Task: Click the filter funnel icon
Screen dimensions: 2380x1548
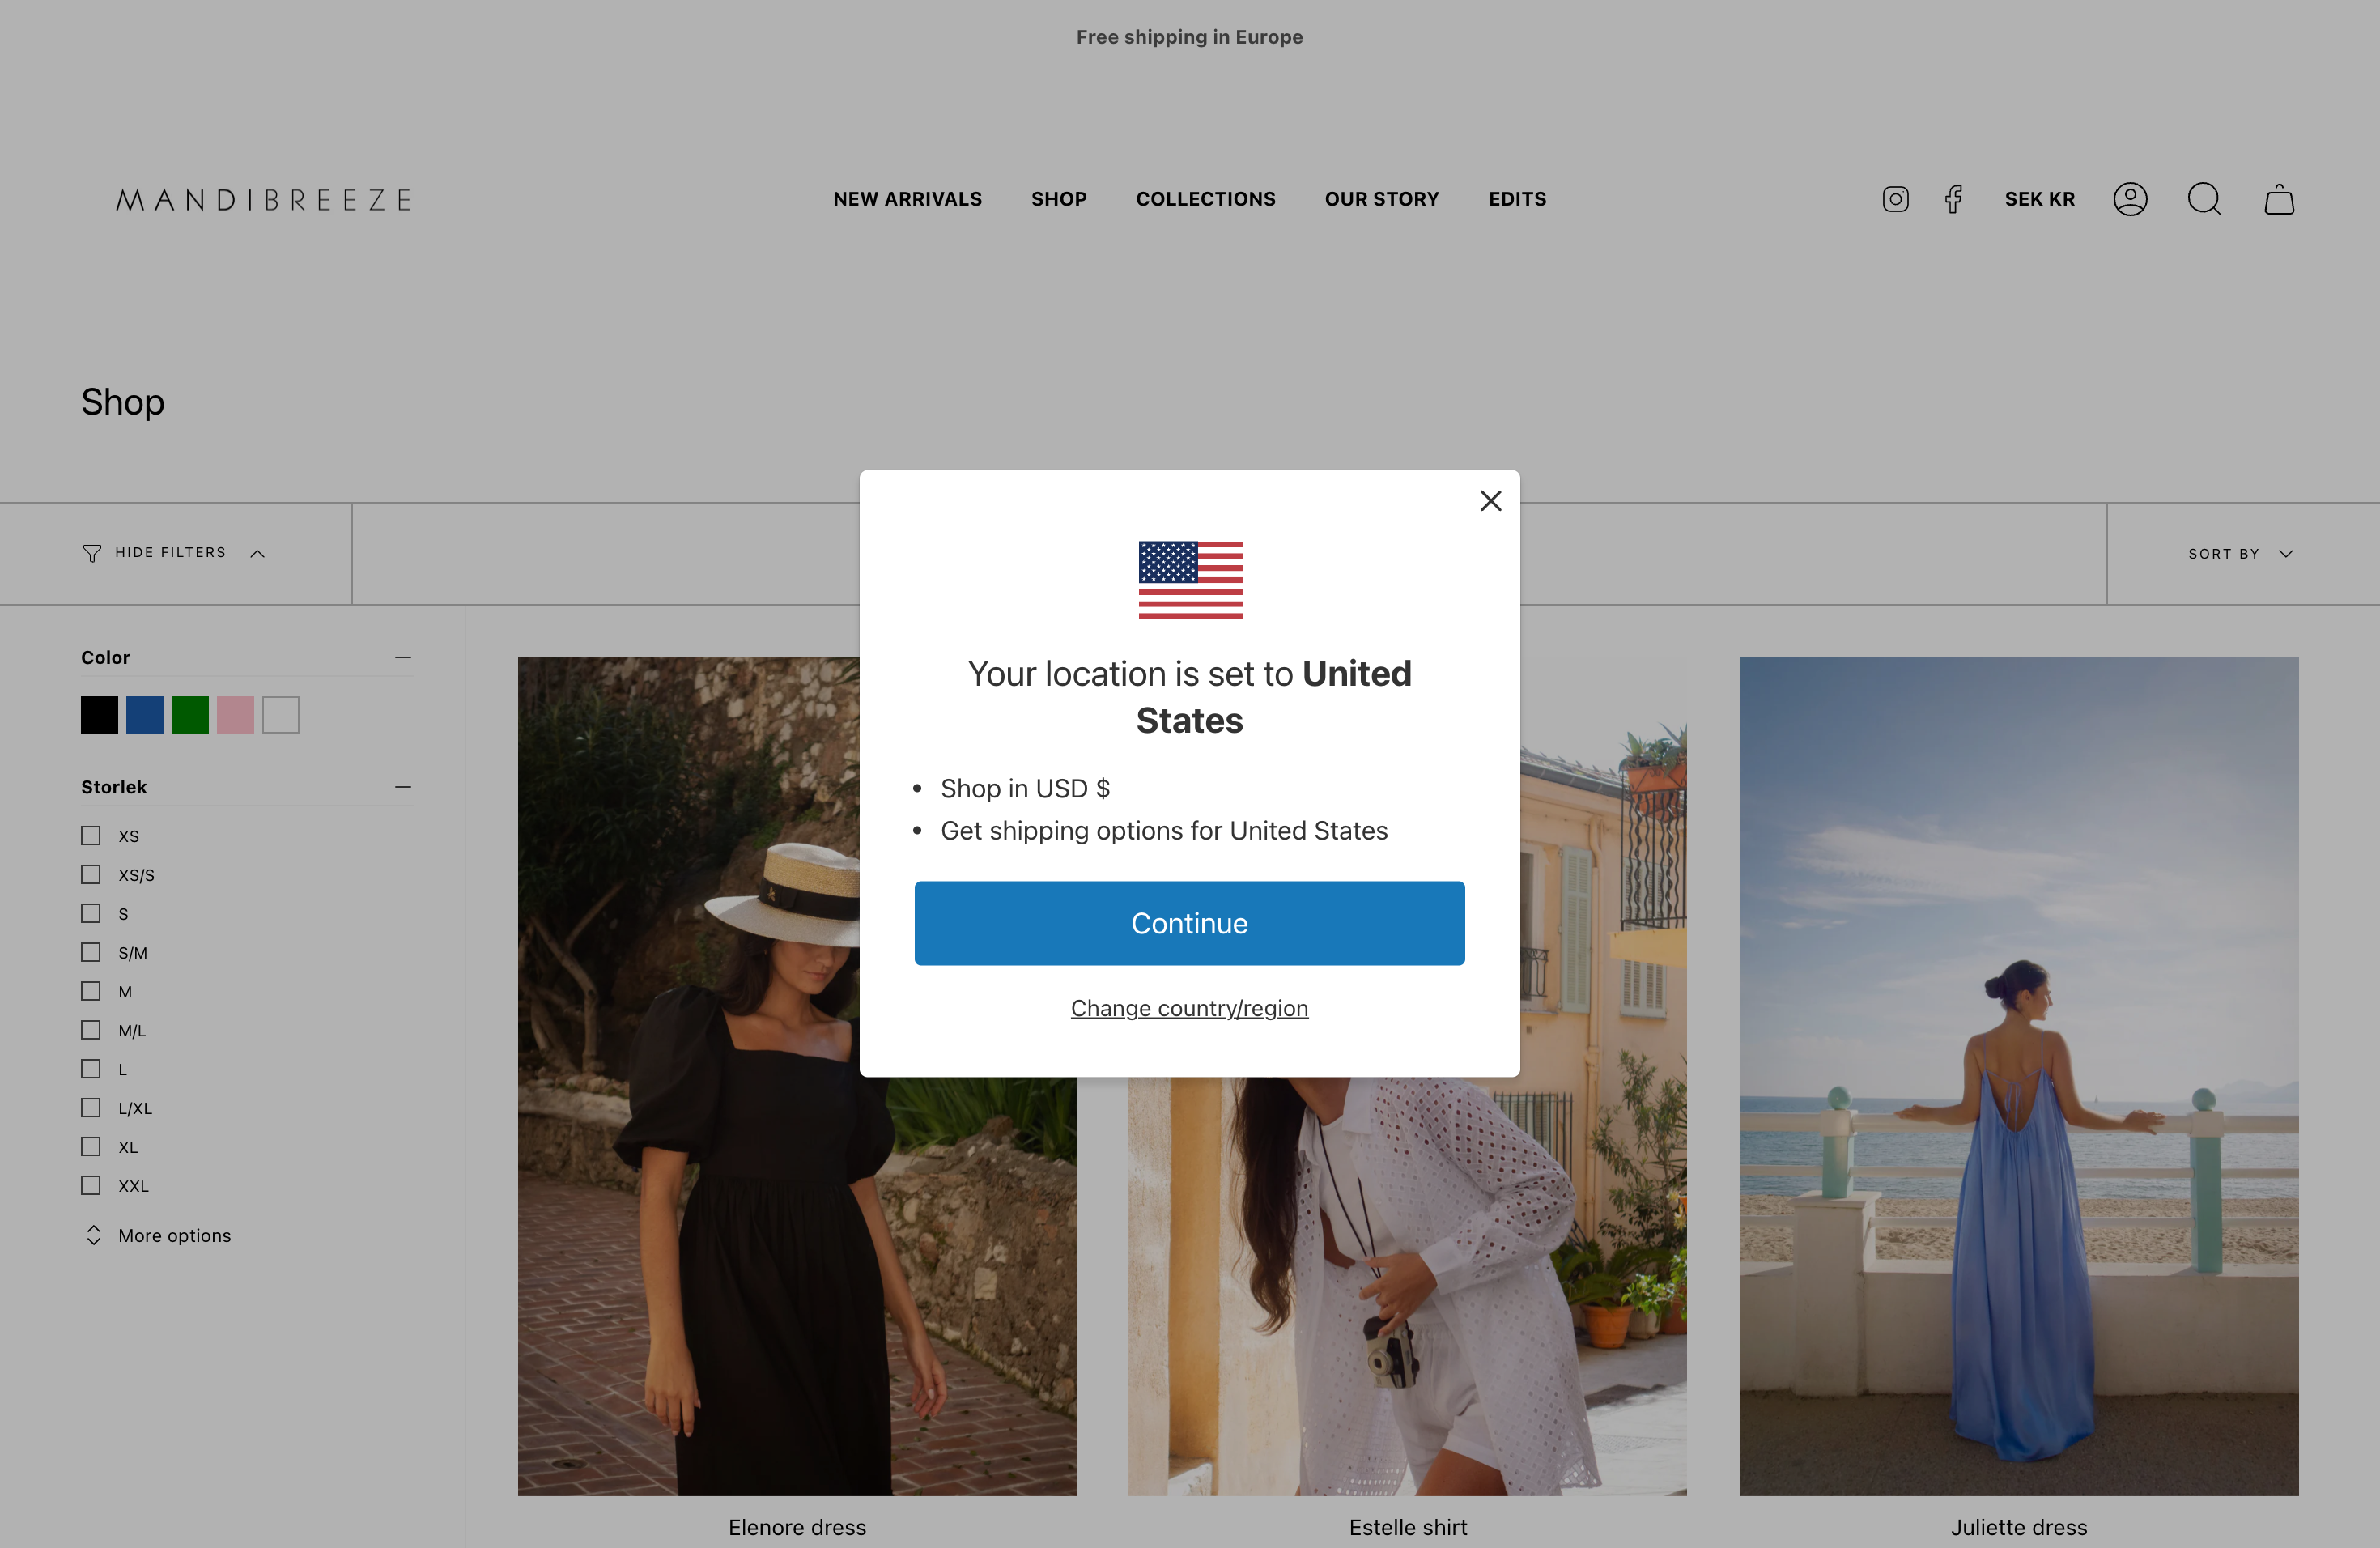Action: coord(91,552)
